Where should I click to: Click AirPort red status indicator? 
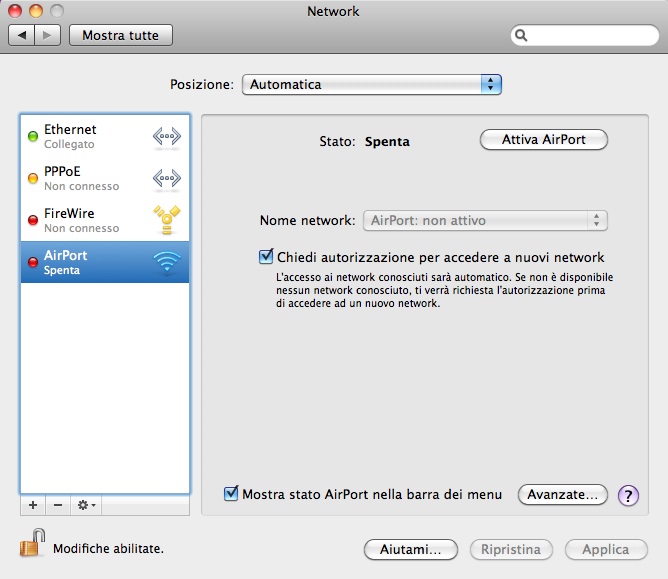33,262
